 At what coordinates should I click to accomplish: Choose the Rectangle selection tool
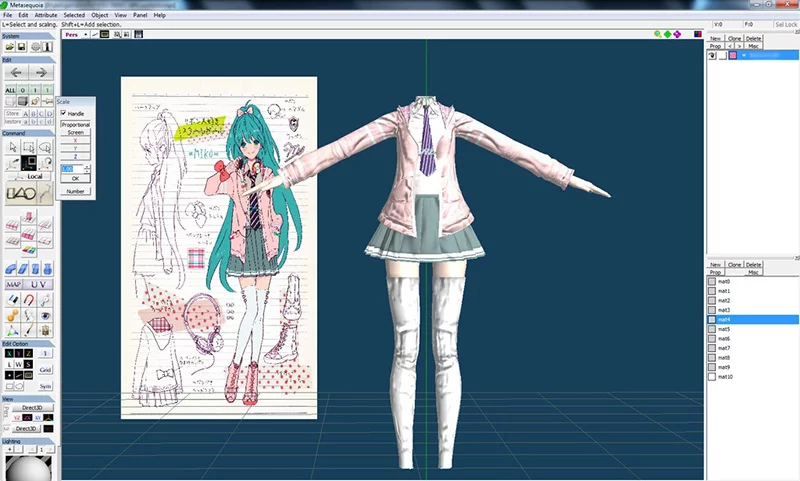pos(29,147)
